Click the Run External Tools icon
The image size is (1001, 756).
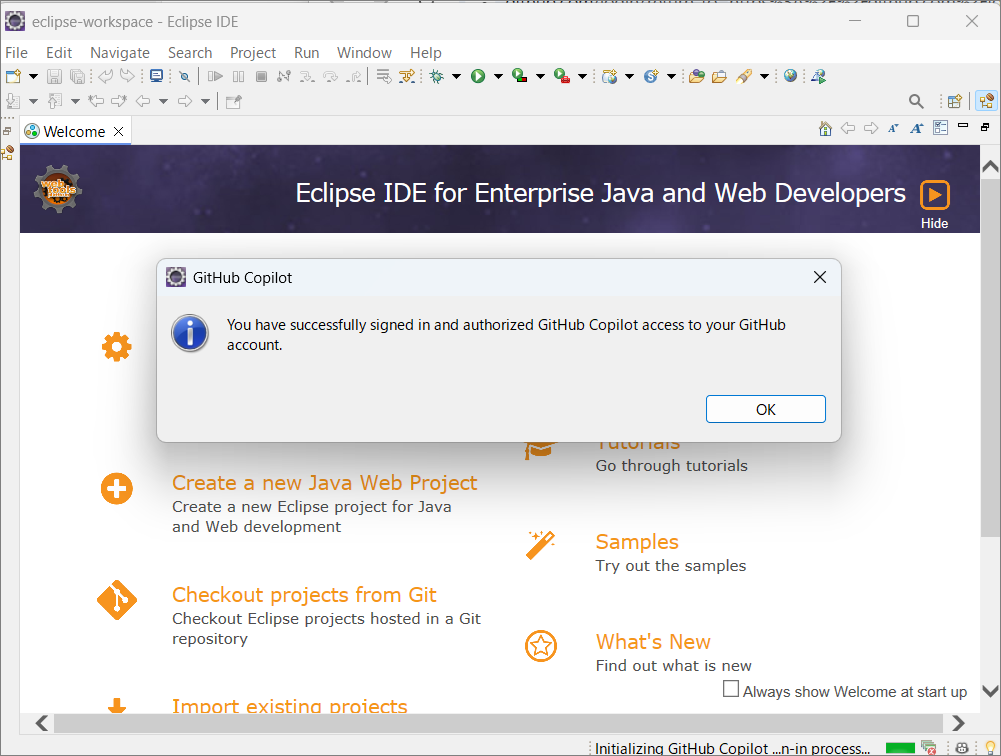coord(562,77)
